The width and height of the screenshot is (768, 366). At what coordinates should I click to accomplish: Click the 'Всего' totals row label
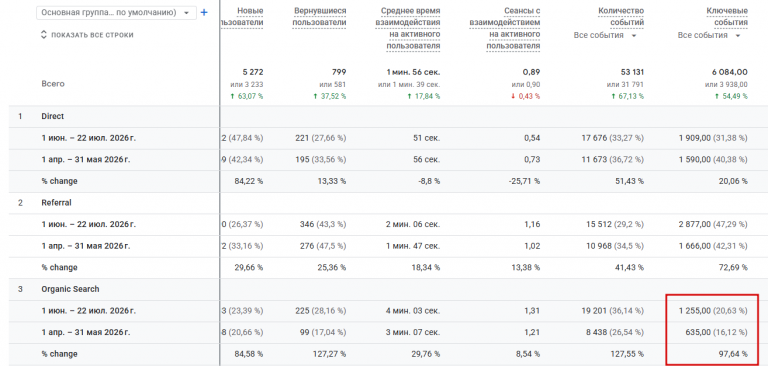(x=53, y=84)
